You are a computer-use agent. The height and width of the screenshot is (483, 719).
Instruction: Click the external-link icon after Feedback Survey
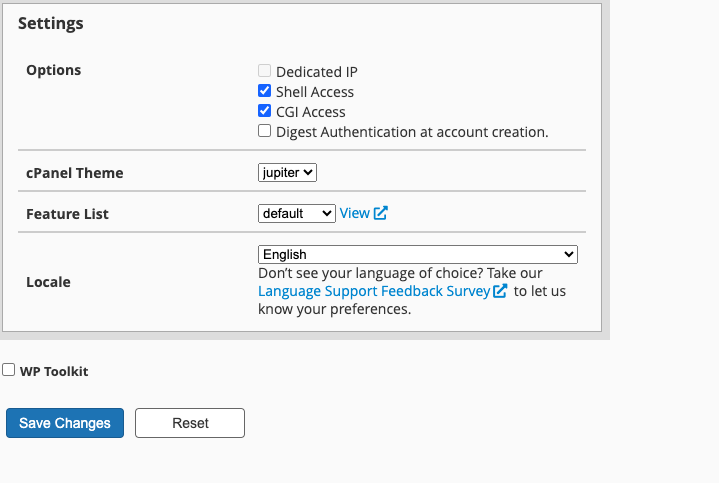[500, 291]
